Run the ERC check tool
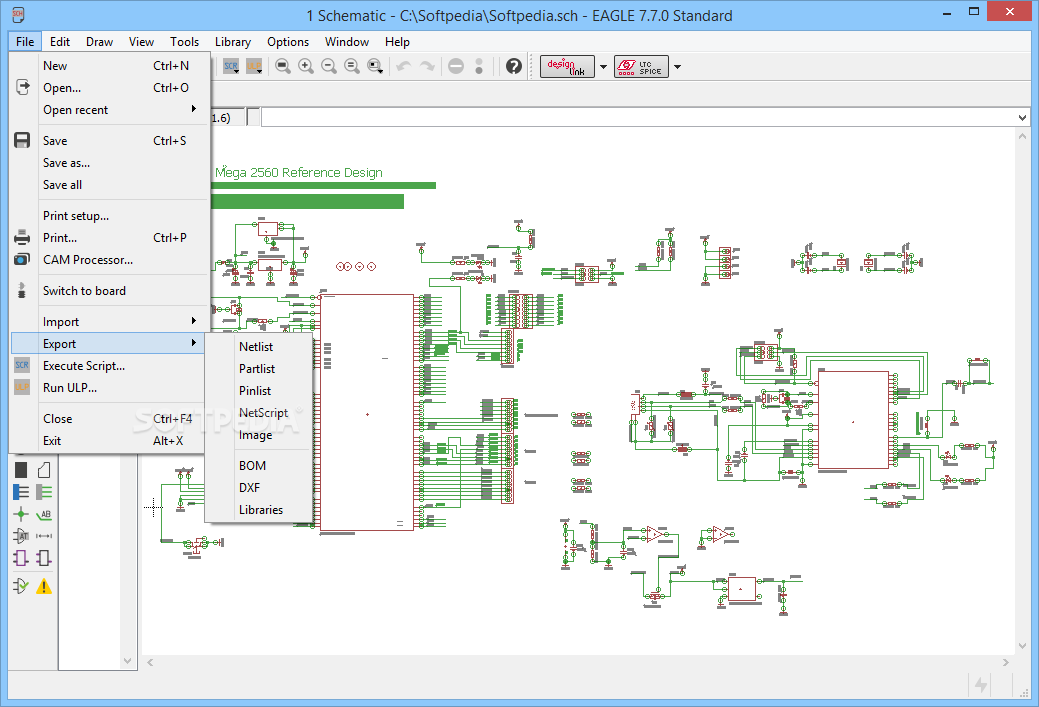Viewport: 1039px width, 707px height. [21, 586]
